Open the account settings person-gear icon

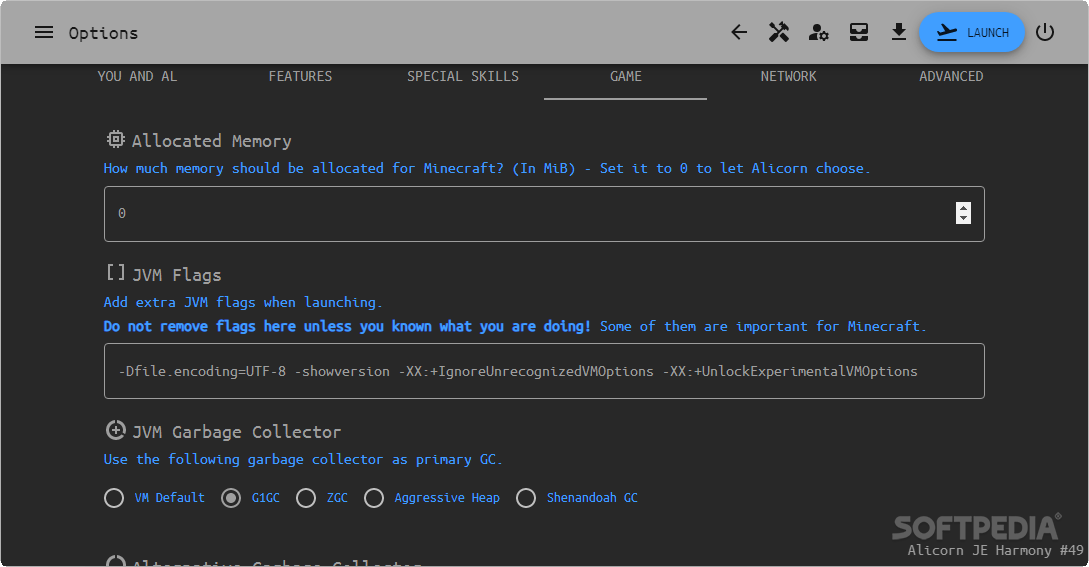[819, 32]
